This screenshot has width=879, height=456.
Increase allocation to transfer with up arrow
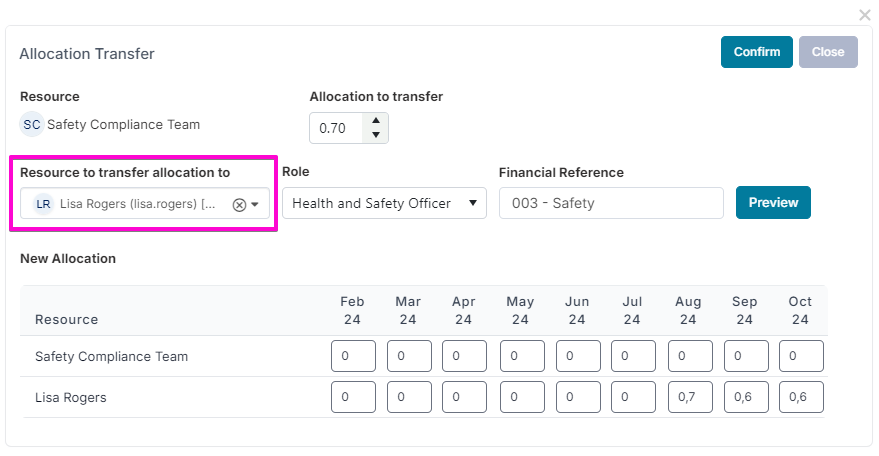(x=376, y=121)
